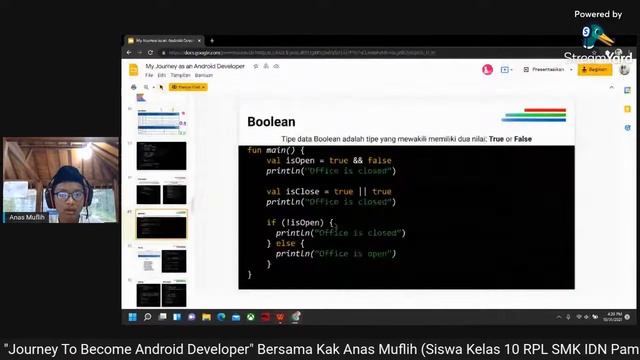The image size is (640, 360).
Task: Select the table slide thumbnail
Action: point(162,122)
